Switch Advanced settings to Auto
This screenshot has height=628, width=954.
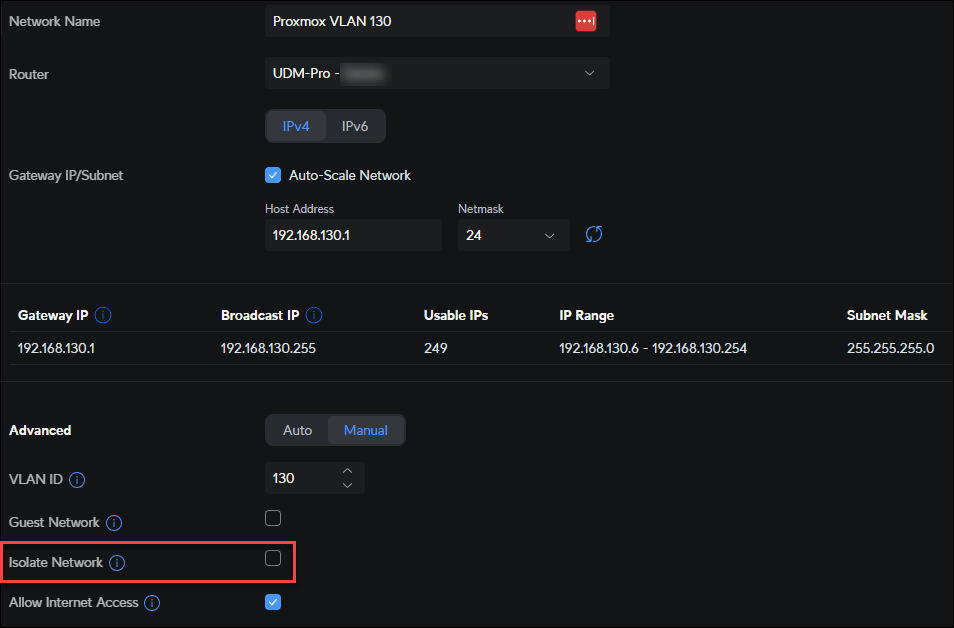click(298, 430)
